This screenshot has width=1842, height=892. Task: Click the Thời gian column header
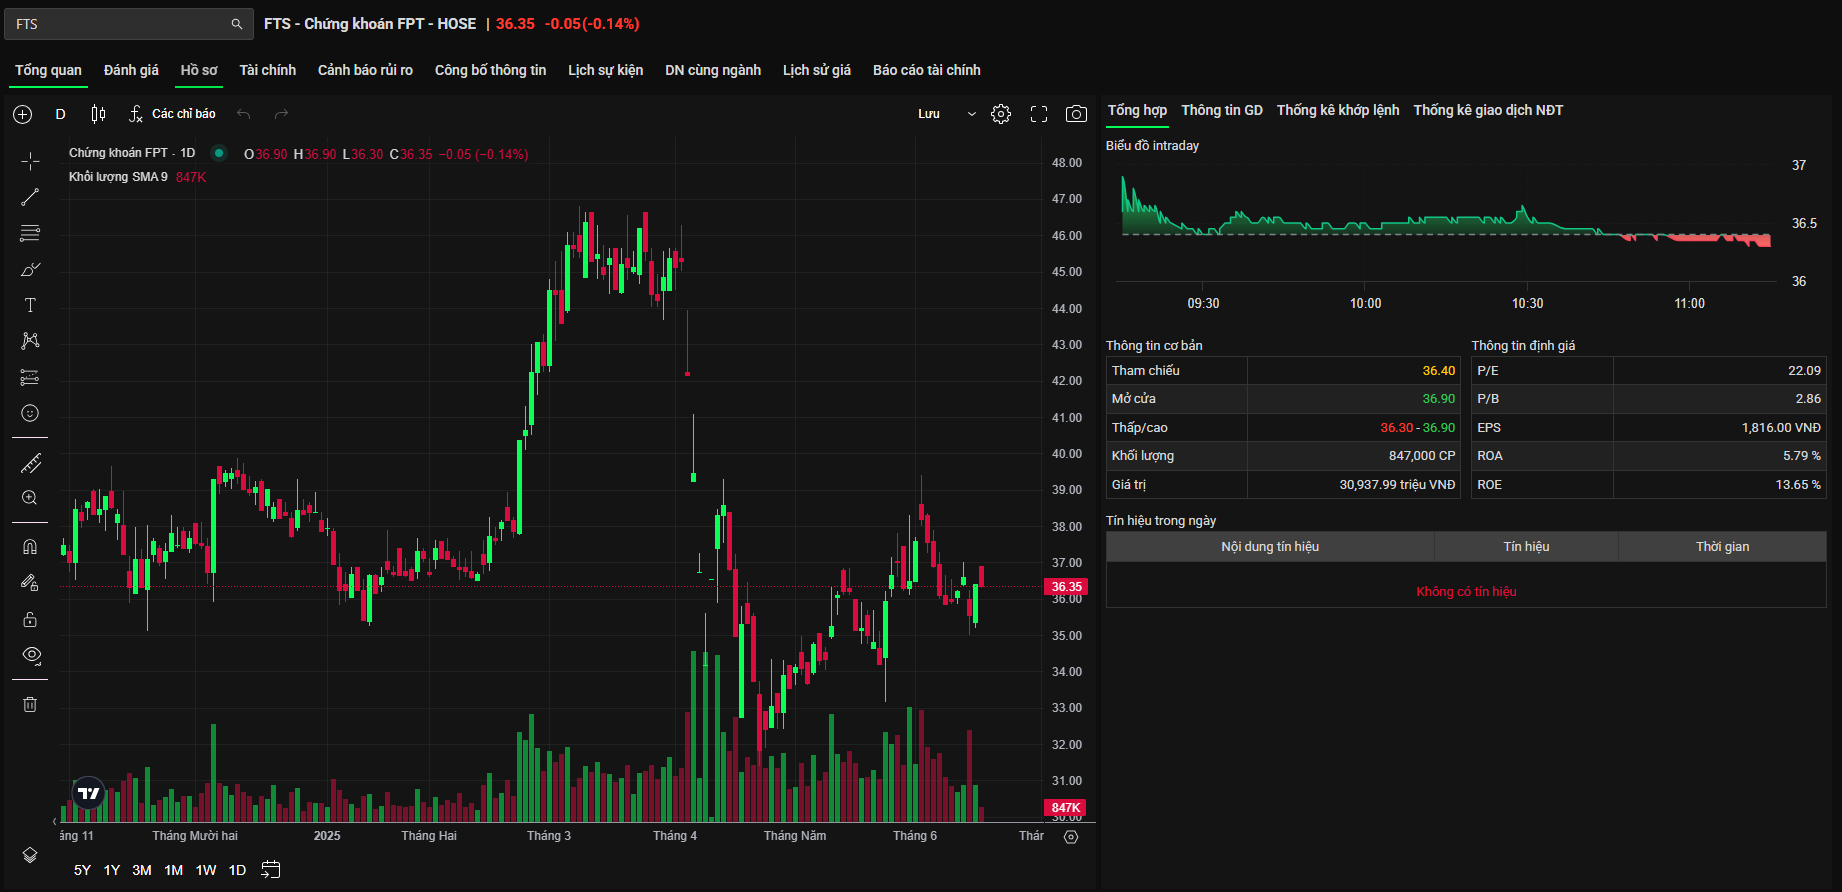[x=1722, y=547]
